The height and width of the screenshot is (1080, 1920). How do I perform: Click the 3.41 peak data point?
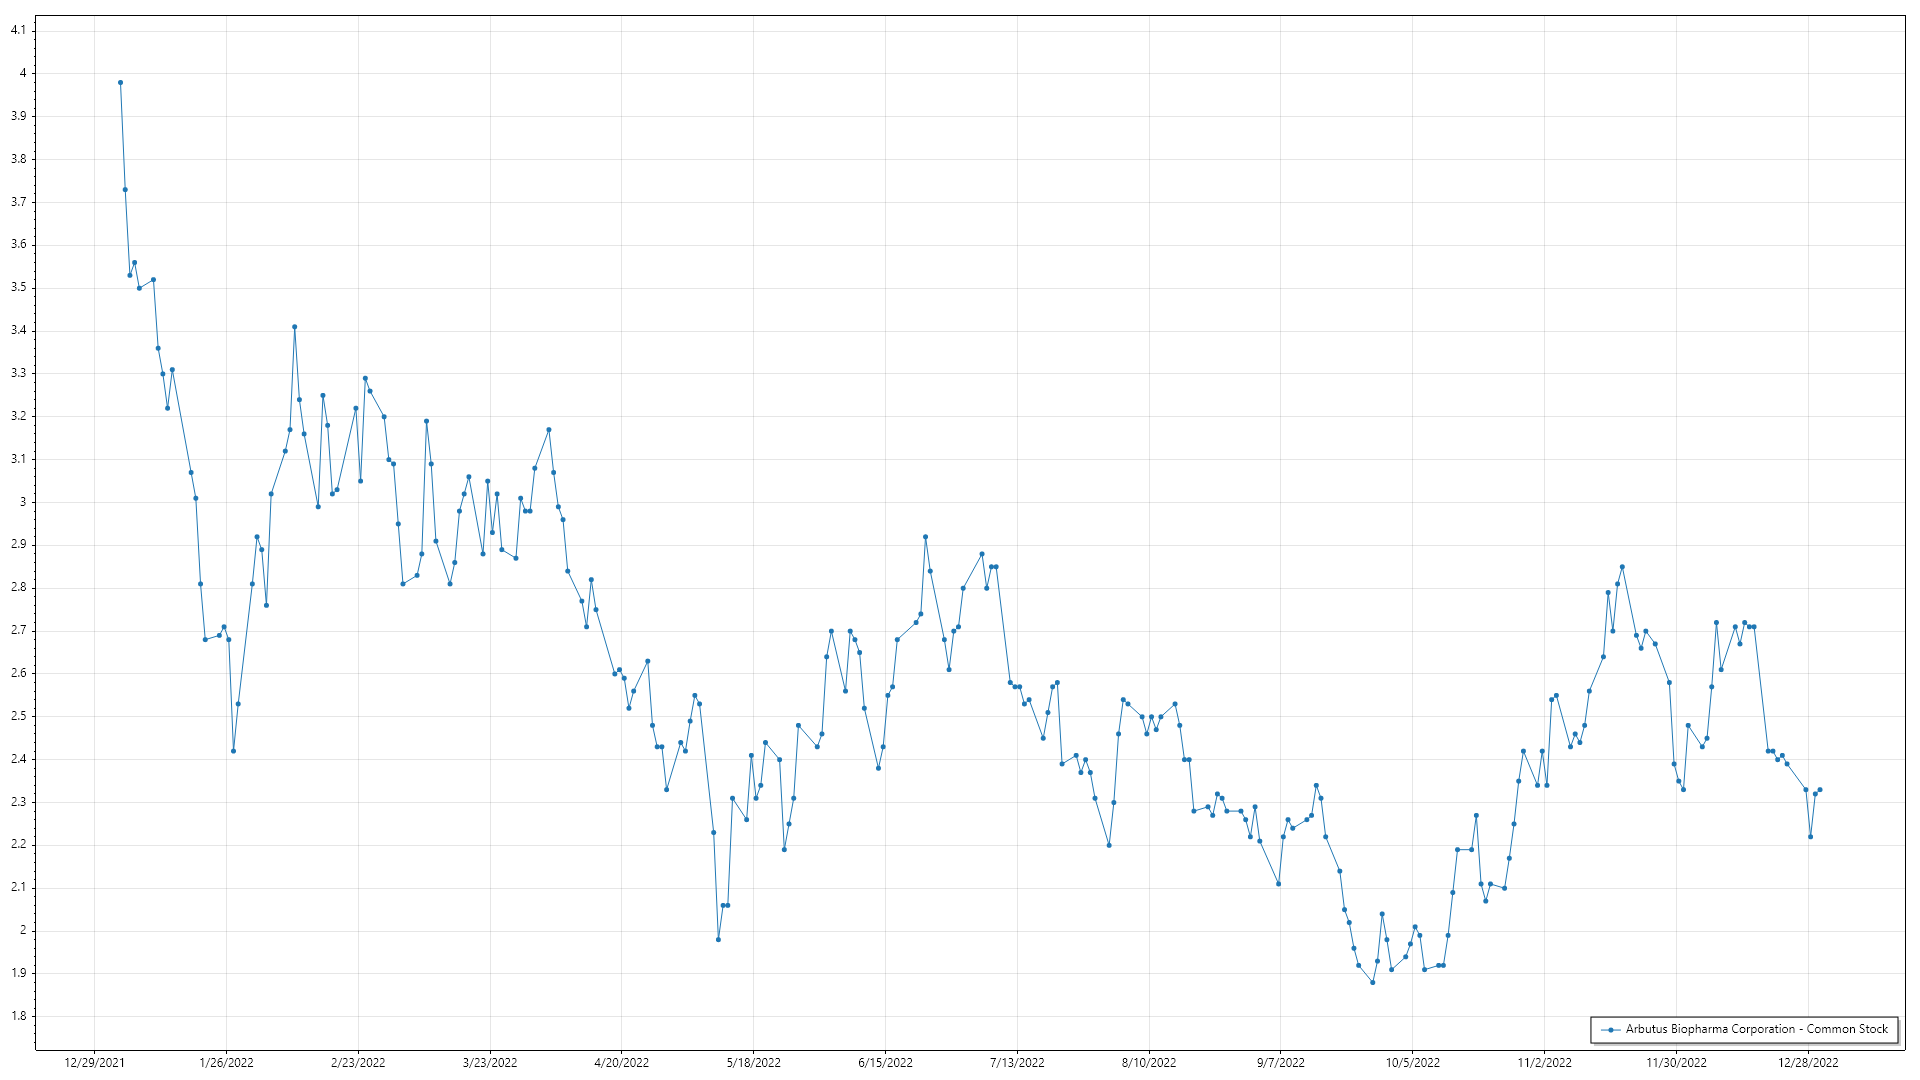(x=294, y=327)
